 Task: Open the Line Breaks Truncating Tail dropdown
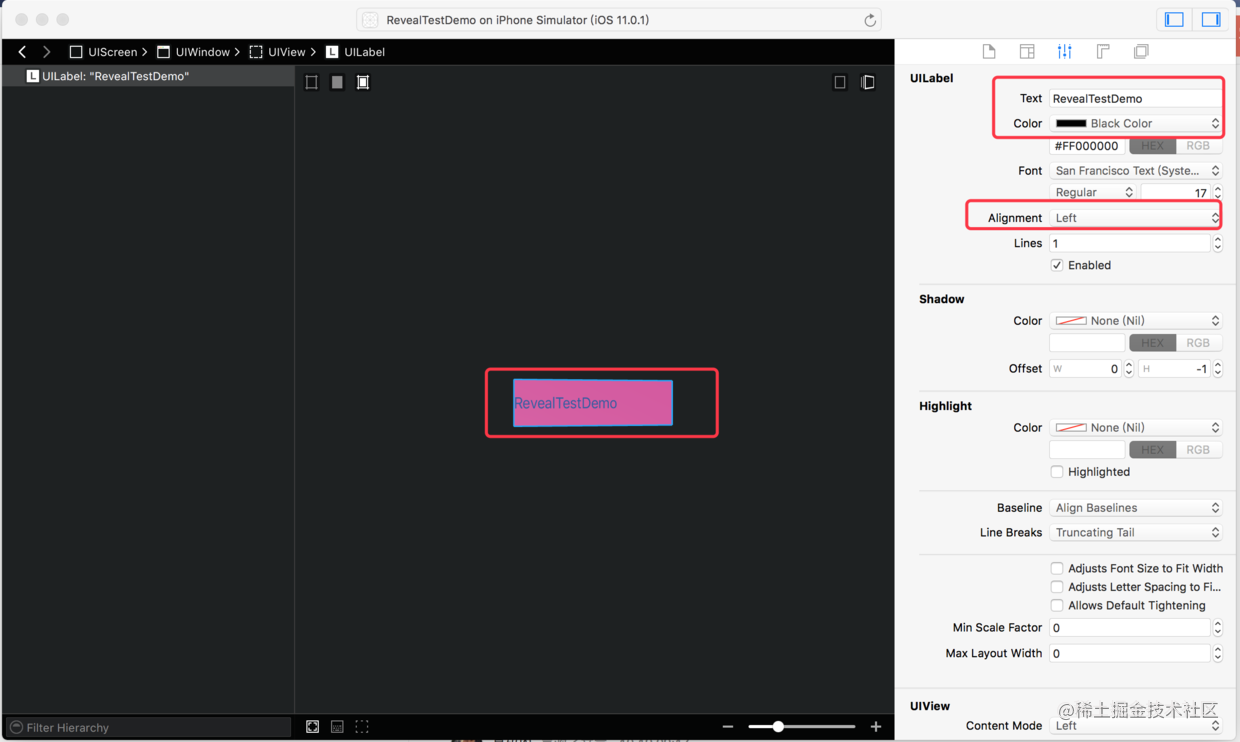(x=1135, y=533)
